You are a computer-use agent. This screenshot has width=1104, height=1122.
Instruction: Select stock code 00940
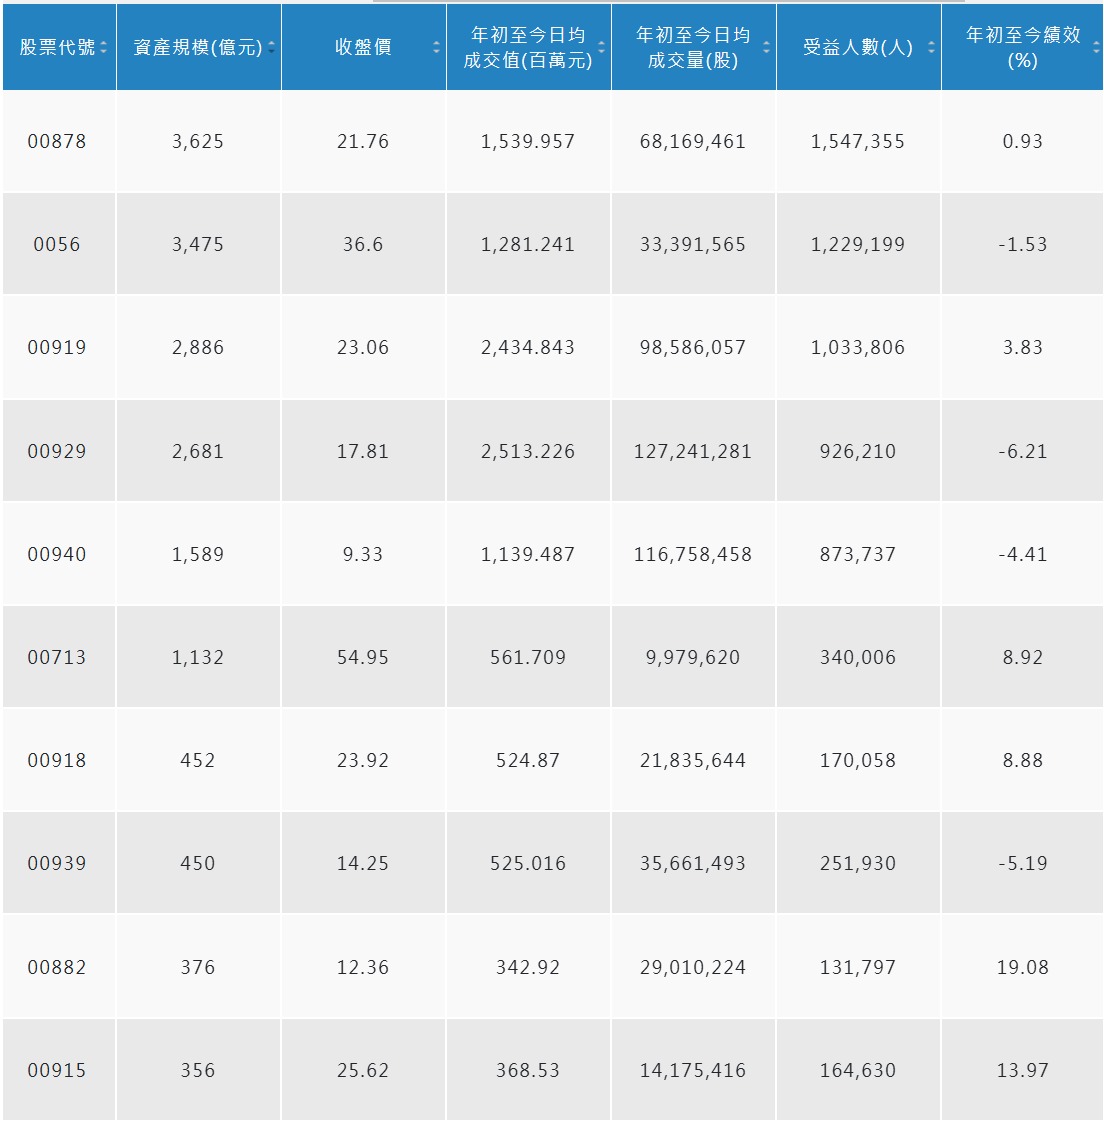(x=57, y=554)
